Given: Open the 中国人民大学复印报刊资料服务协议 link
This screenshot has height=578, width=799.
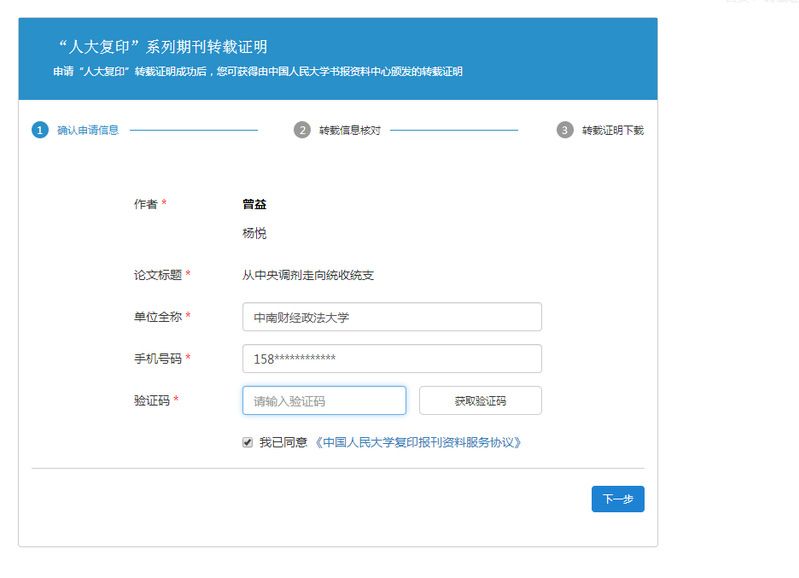Looking at the screenshot, I should 418,442.
